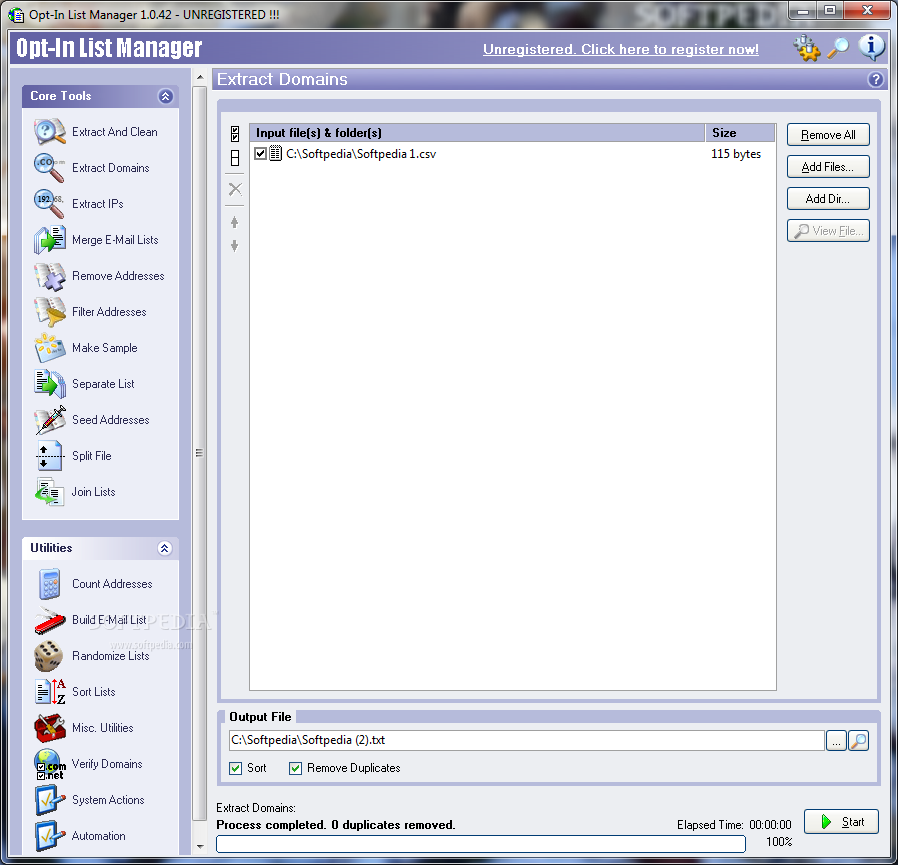
Task: Uncheck the Softpedia 1.csv file checkbox
Action: [260, 154]
